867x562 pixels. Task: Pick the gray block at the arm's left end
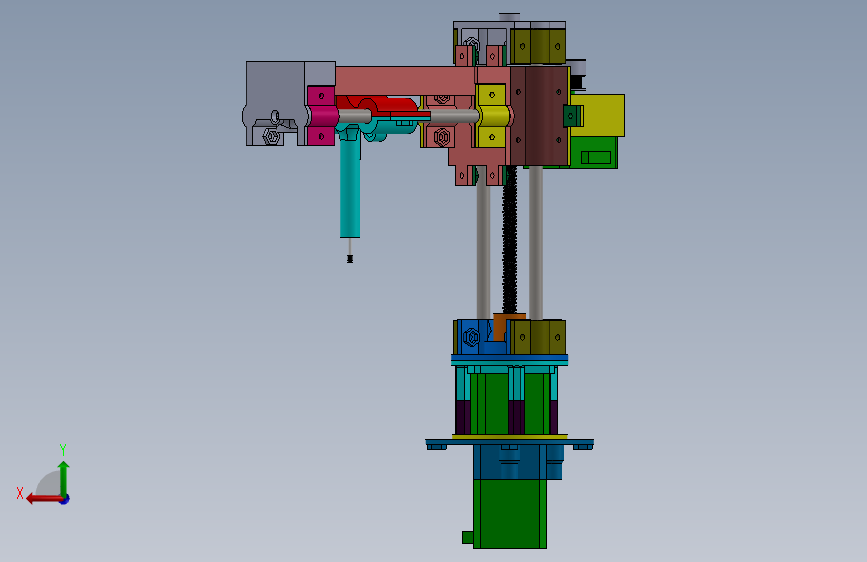[275, 103]
